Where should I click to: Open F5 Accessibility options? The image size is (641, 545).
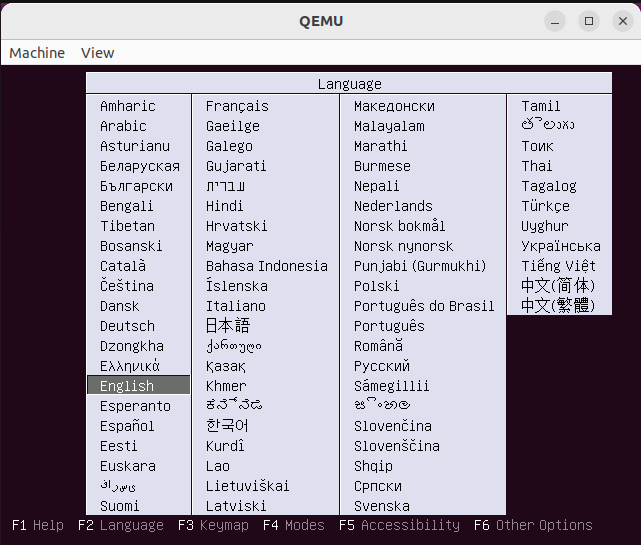399,525
